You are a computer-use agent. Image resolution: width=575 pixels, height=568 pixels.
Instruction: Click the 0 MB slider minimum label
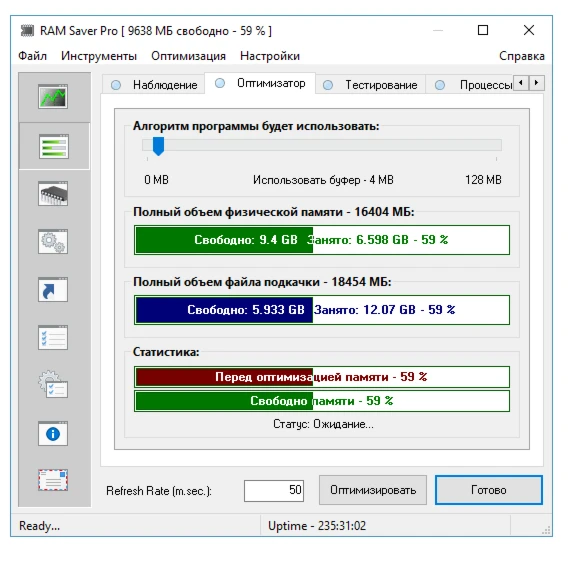[x=156, y=180]
